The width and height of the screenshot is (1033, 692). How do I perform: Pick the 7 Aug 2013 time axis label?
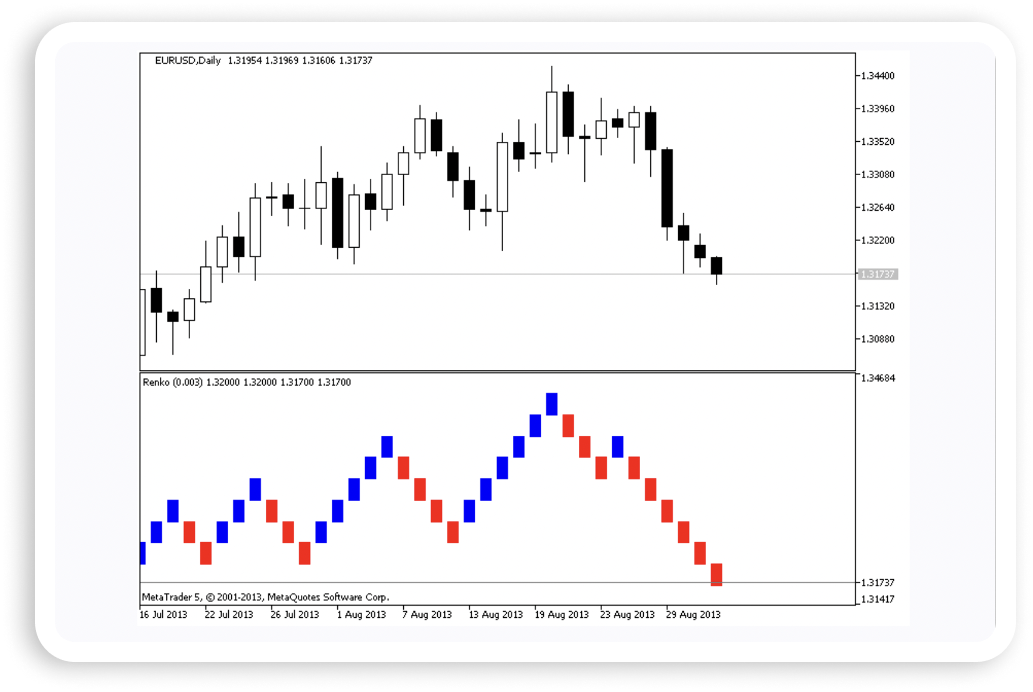(427, 614)
